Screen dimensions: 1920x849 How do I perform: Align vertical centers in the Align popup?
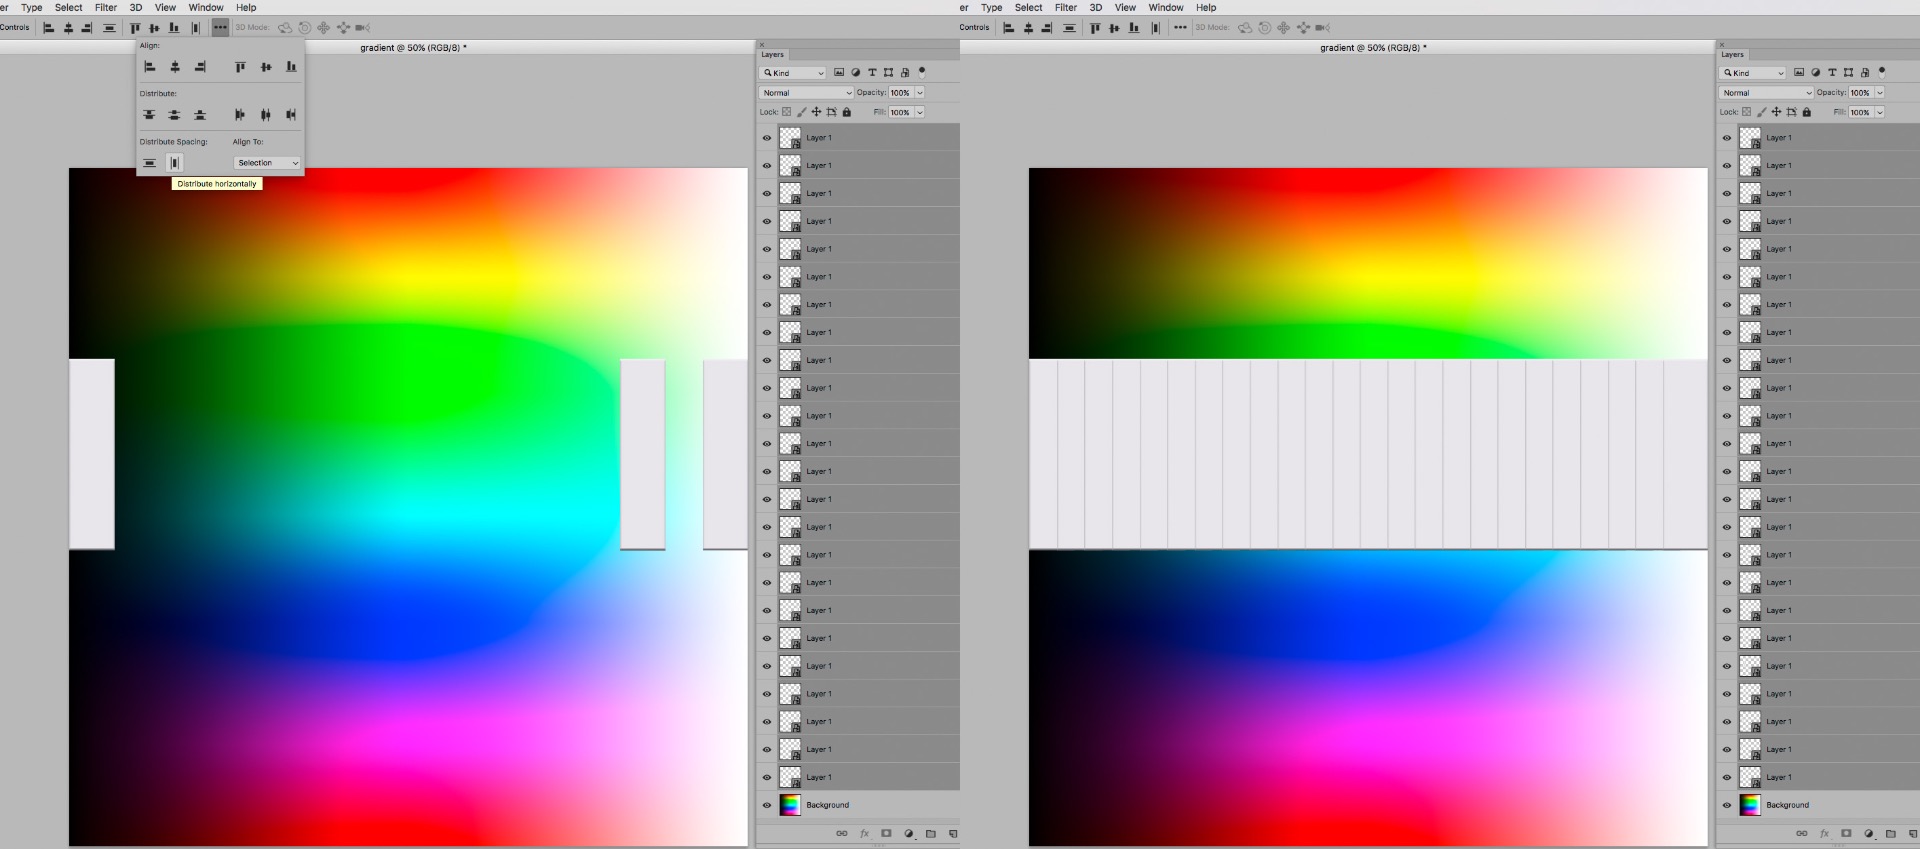coord(266,67)
